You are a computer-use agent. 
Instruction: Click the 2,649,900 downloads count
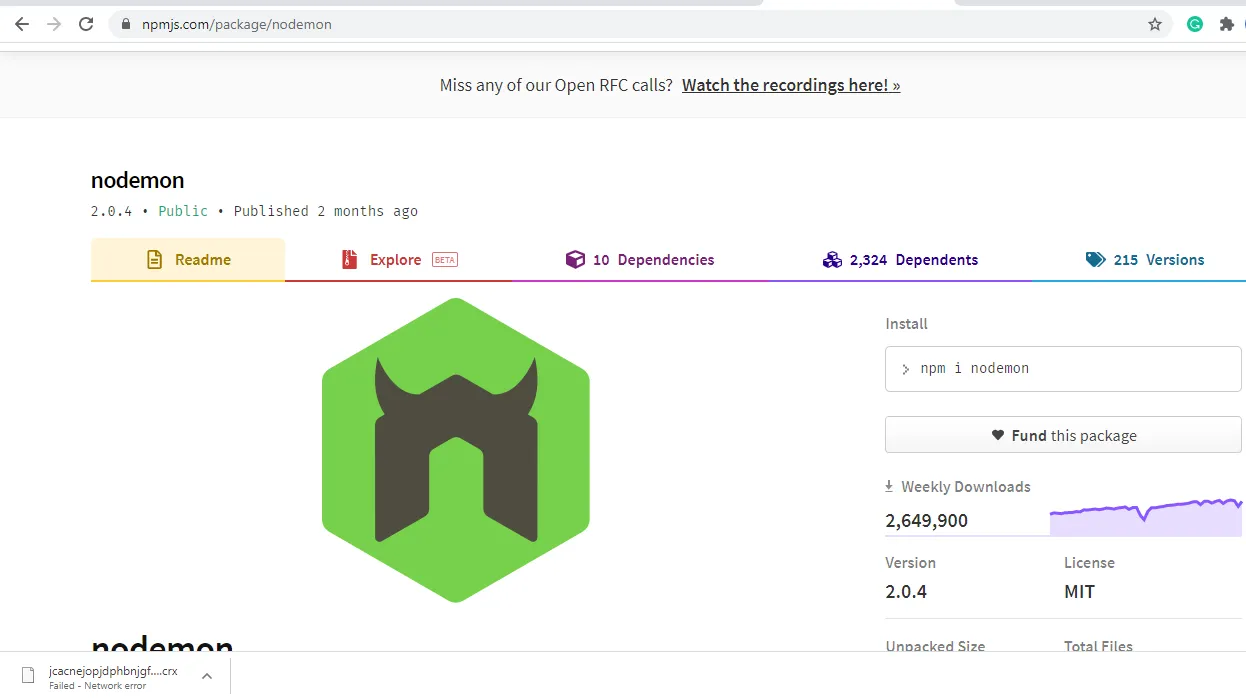(926, 521)
